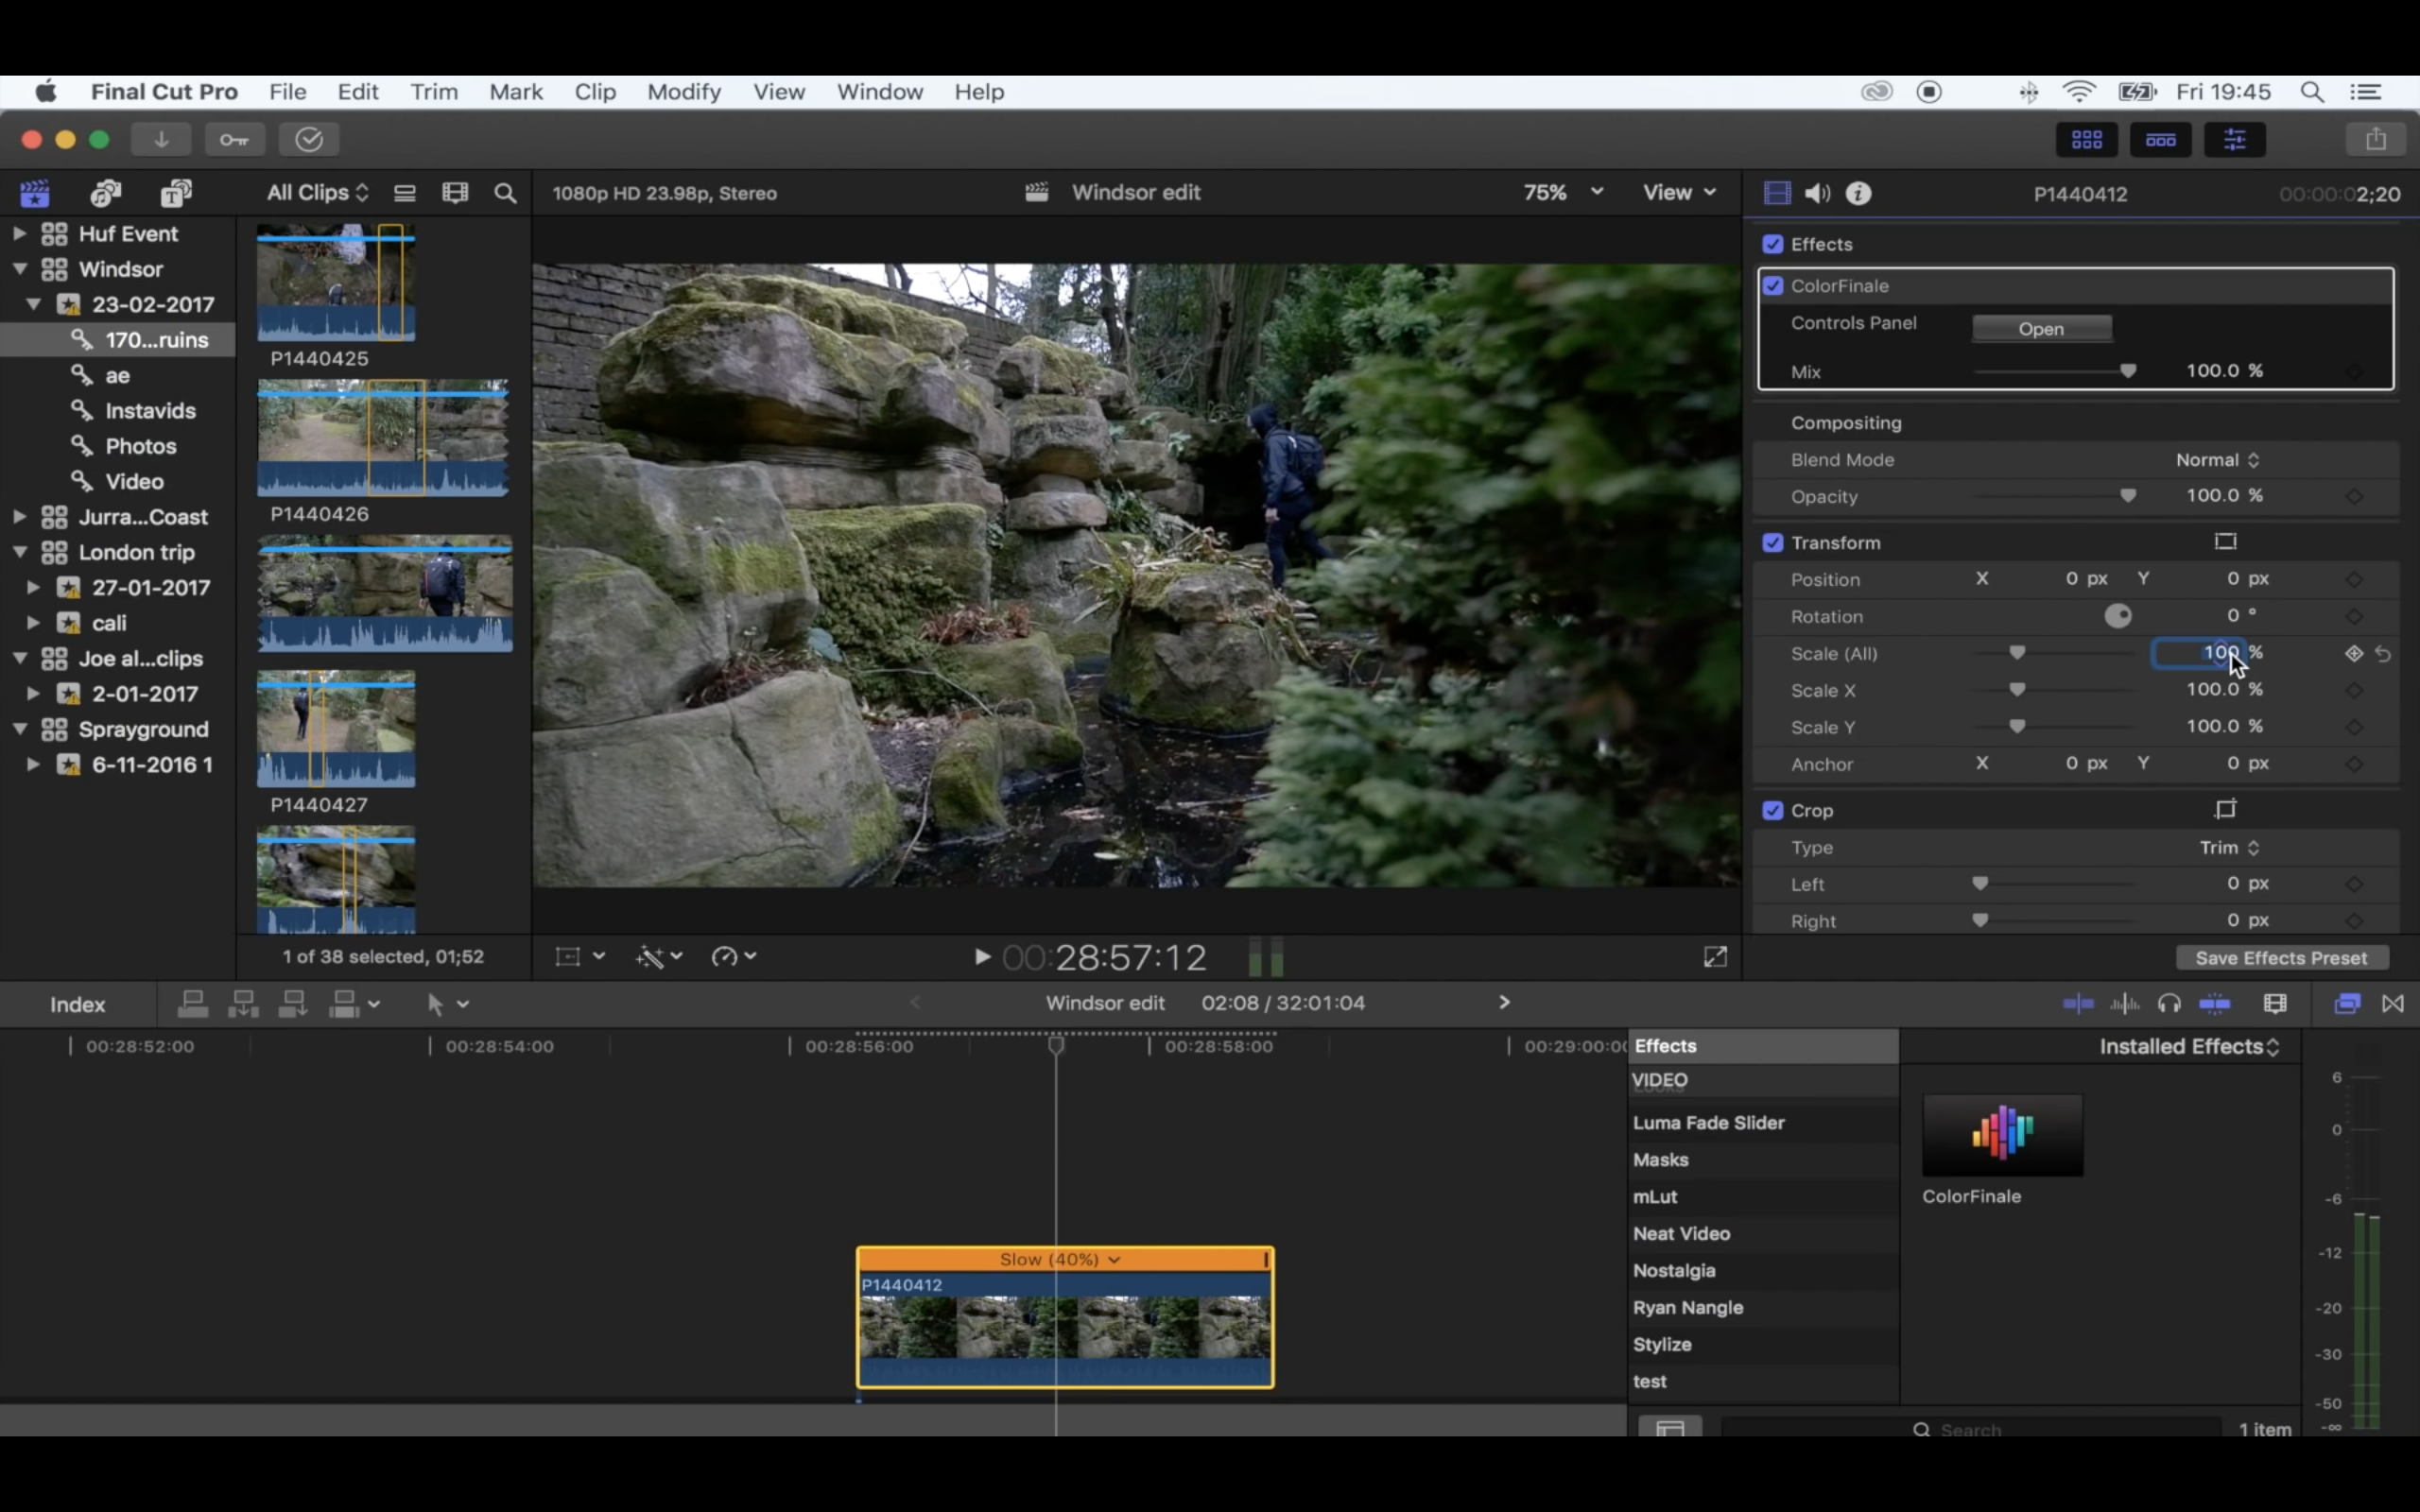
Task: Open the keyword editor key icon
Action: pyautogui.click(x=235, y=139)
